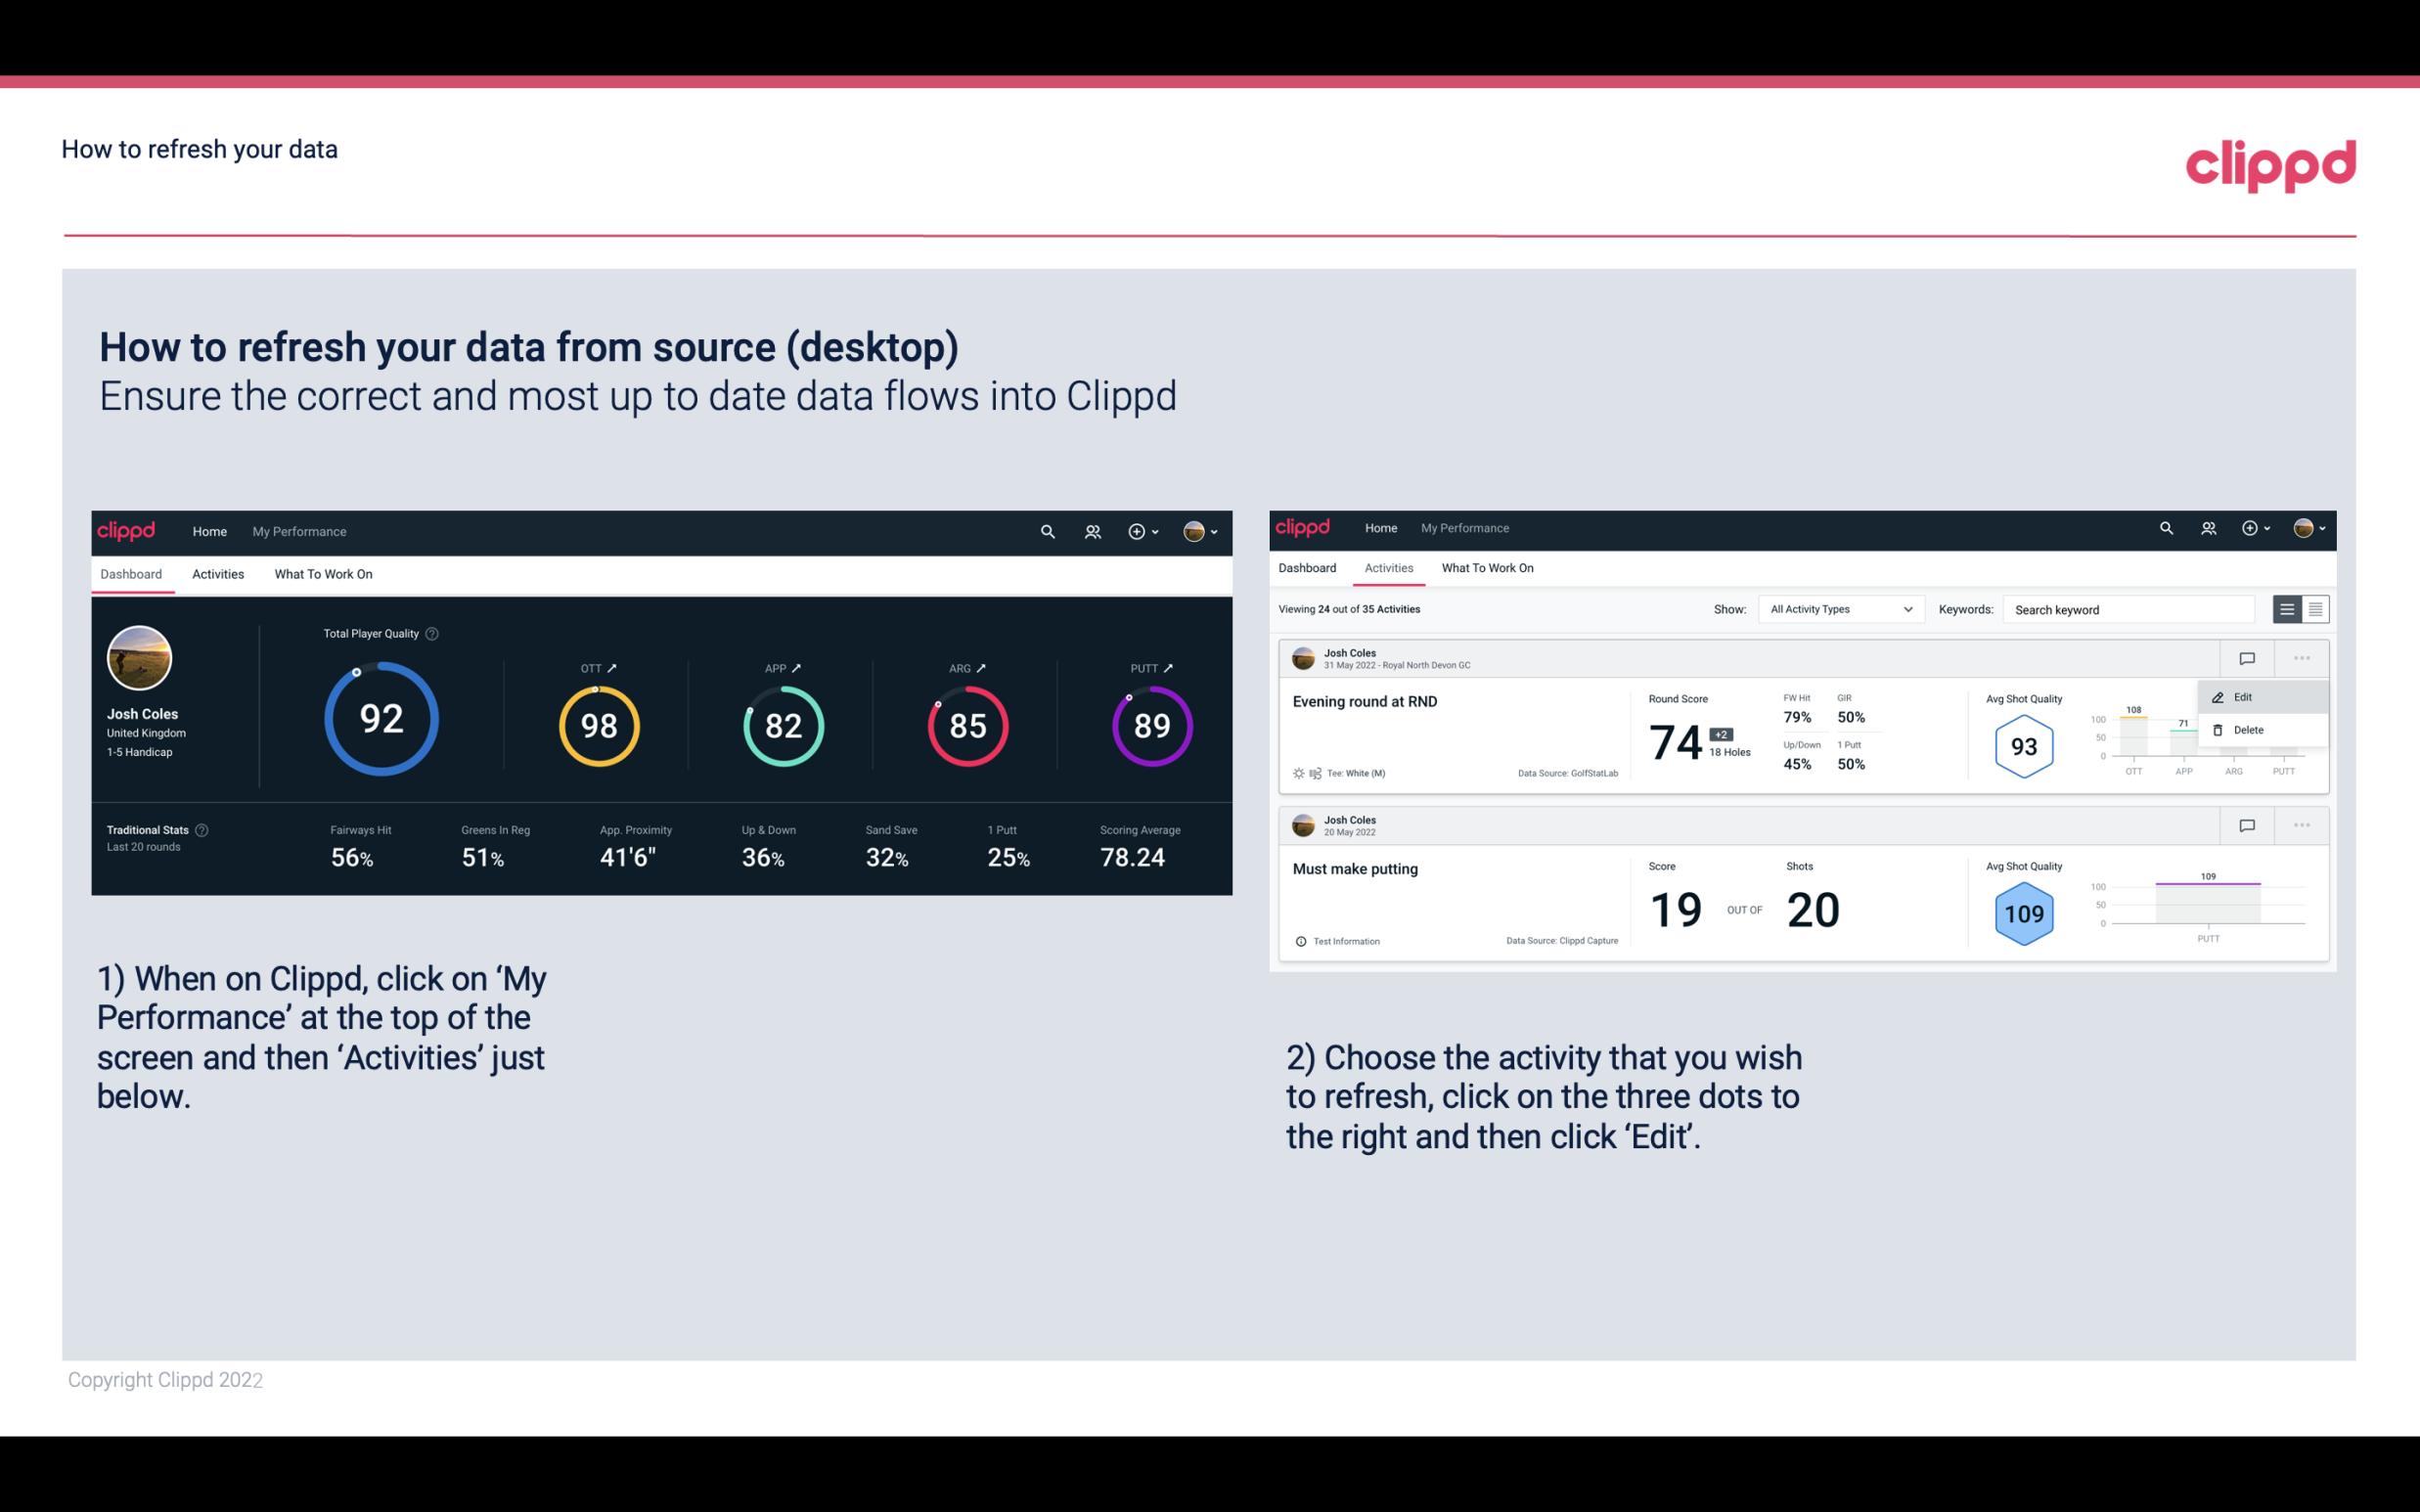
Task: Toggle the grid view icon in Activities
Action: [x=2315, y=608]
